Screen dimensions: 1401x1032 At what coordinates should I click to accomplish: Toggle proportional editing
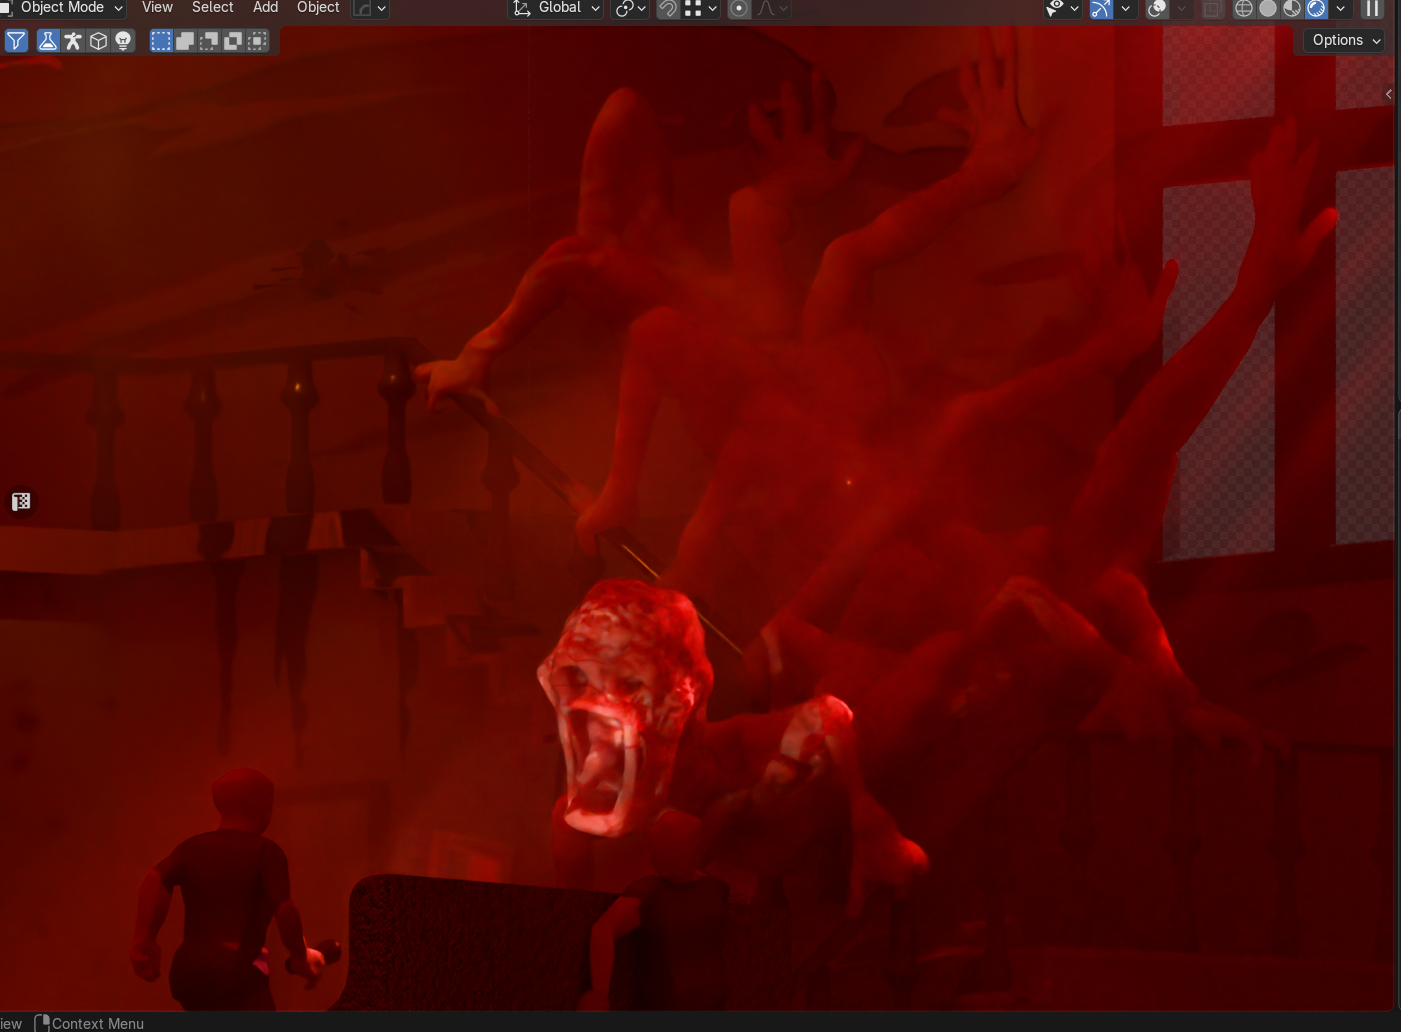[x=739, y=8]
